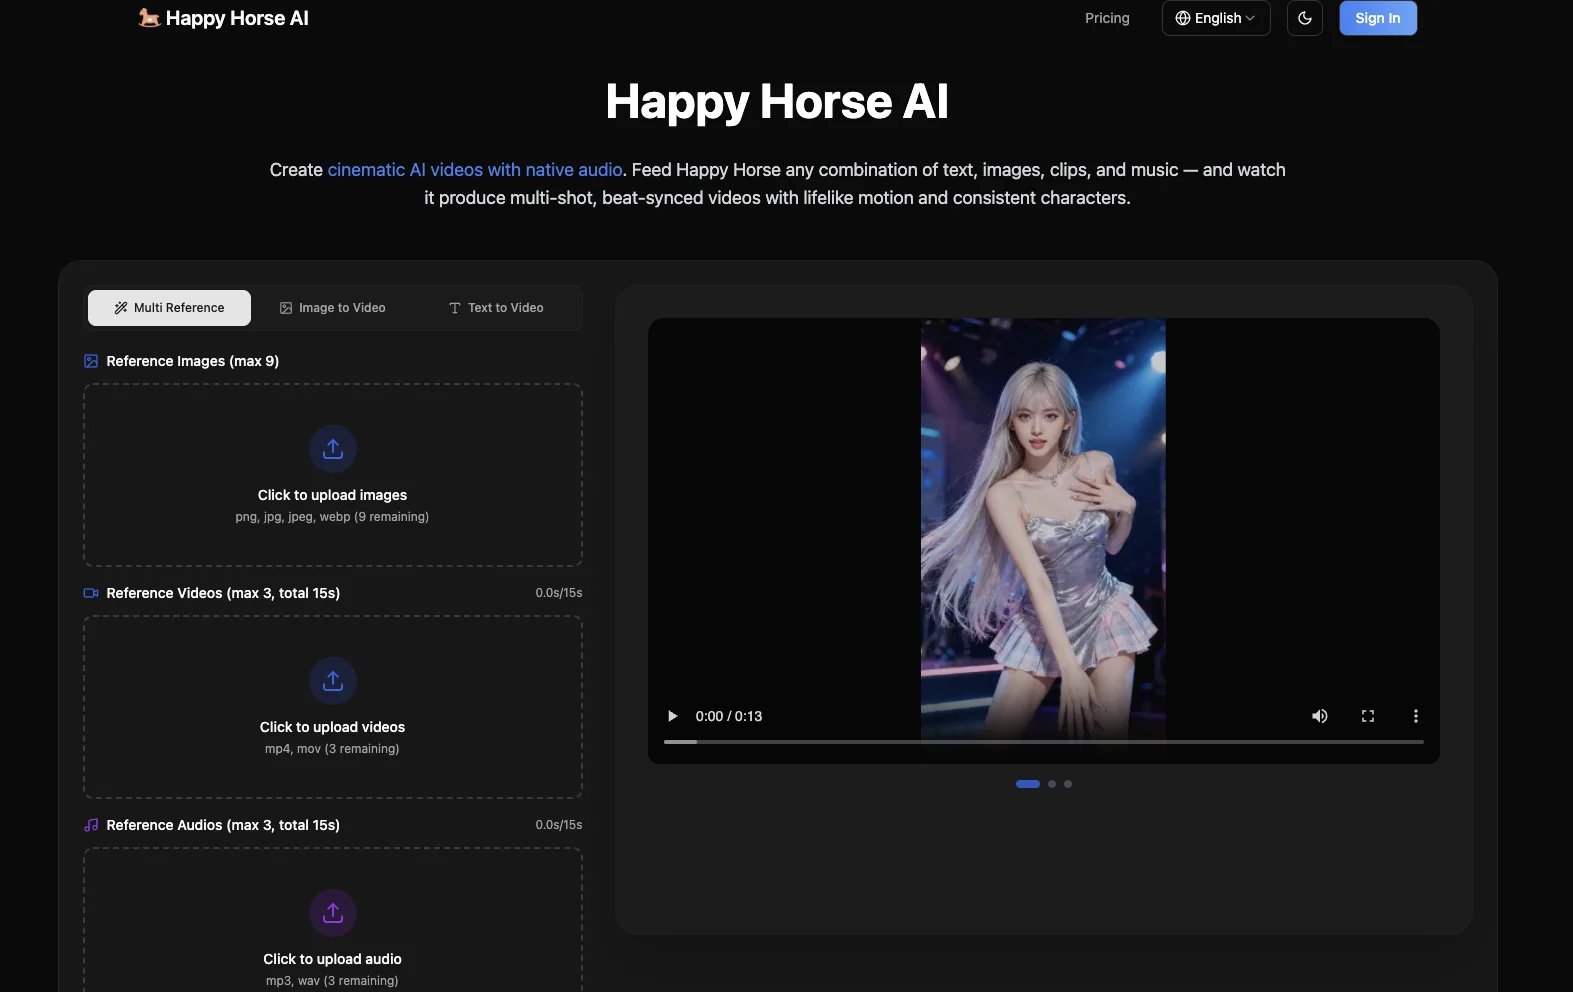
Task: Click the 'png, jpg, jpeg, webp (9 remaining)' text
Action: point(332,517)
